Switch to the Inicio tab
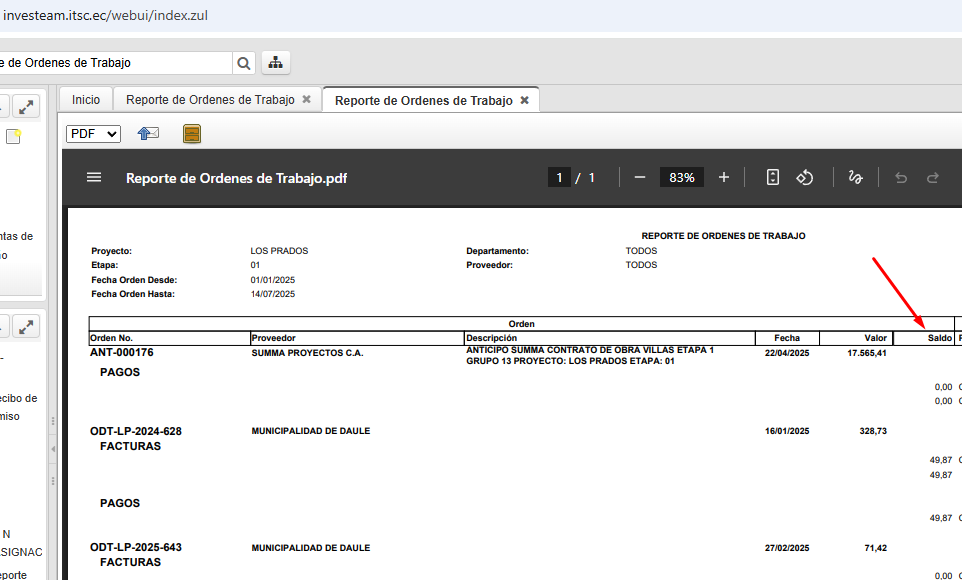Image resolution: width=962 pixels, height=580 pixels. click(x=86, y=100)
